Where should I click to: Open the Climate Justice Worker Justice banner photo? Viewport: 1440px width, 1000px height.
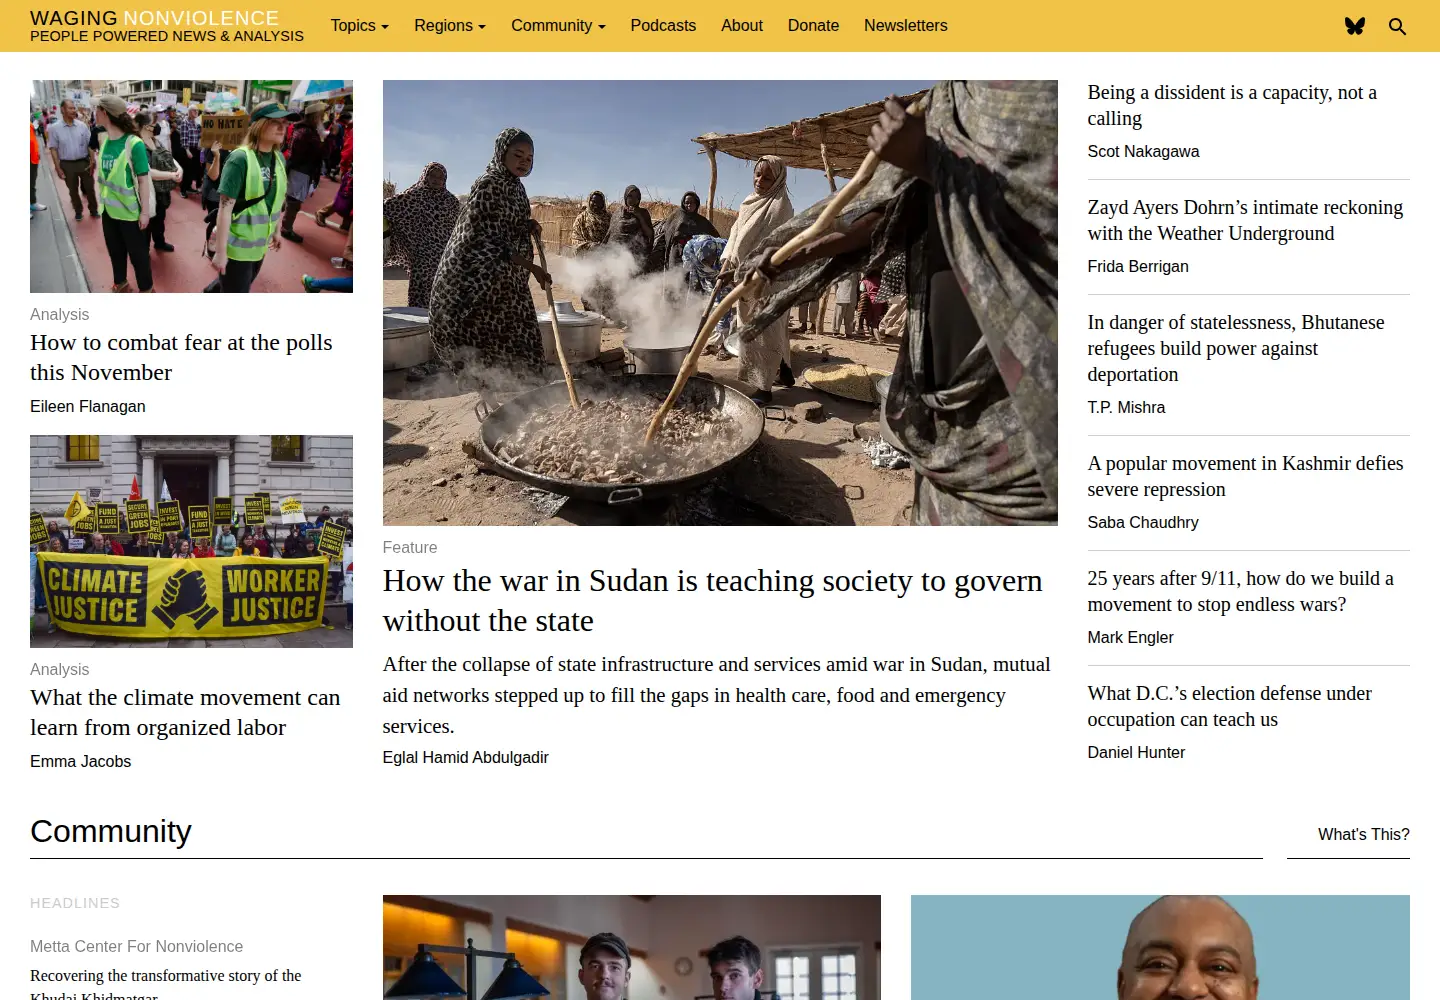(x=191, y=541)
